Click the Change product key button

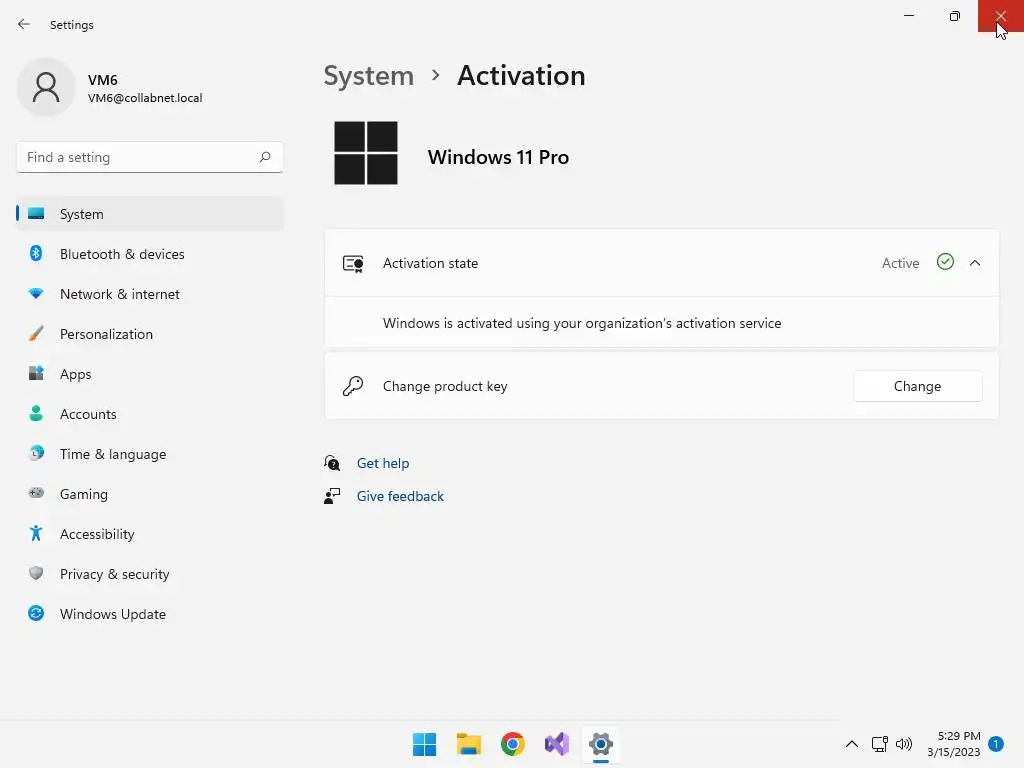(917, 386)
